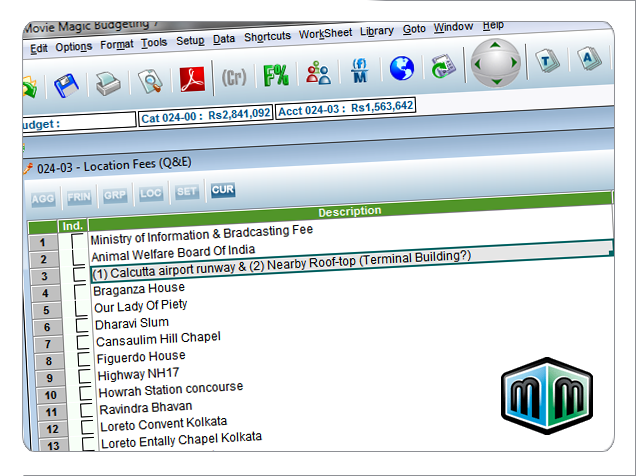This screenshot has width=636, height=476.
Task: Check Ind. box for Braganza House row
Action: click(80, 291)
